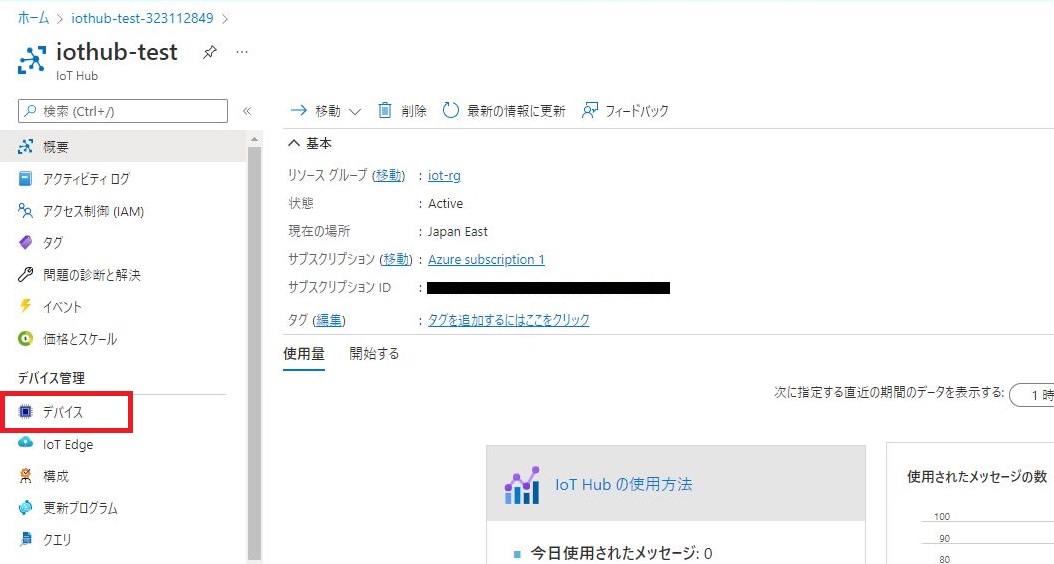Viewport: 1054px width, 564px height.
Task: Open the IoT Edge menu entry
Action: coord(68,444)
